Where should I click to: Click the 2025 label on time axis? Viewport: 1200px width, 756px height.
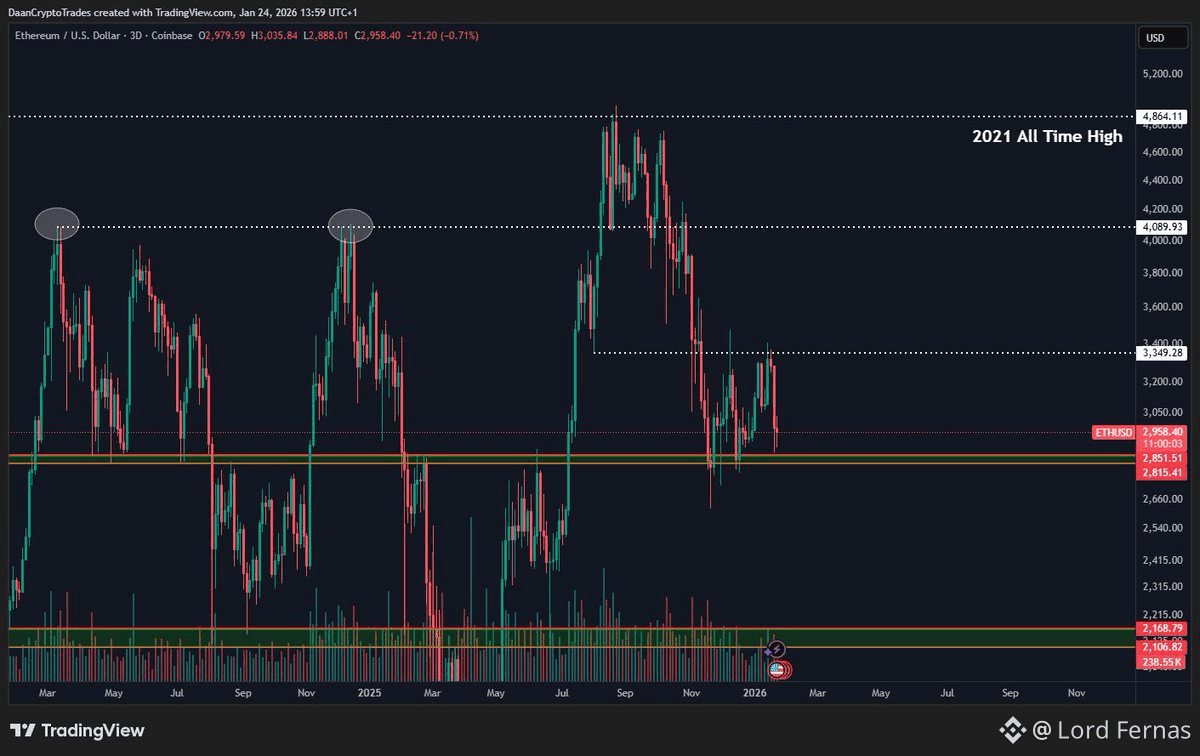tap(370, 692)
